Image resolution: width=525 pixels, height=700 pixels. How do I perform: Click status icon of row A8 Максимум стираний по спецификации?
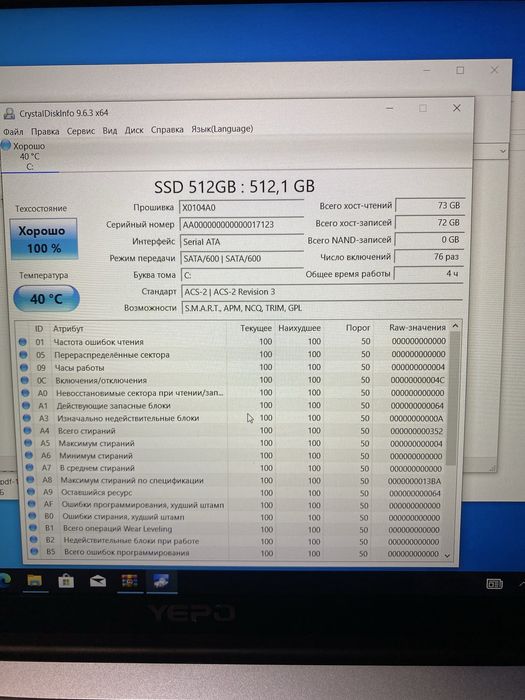click(30, 479)
